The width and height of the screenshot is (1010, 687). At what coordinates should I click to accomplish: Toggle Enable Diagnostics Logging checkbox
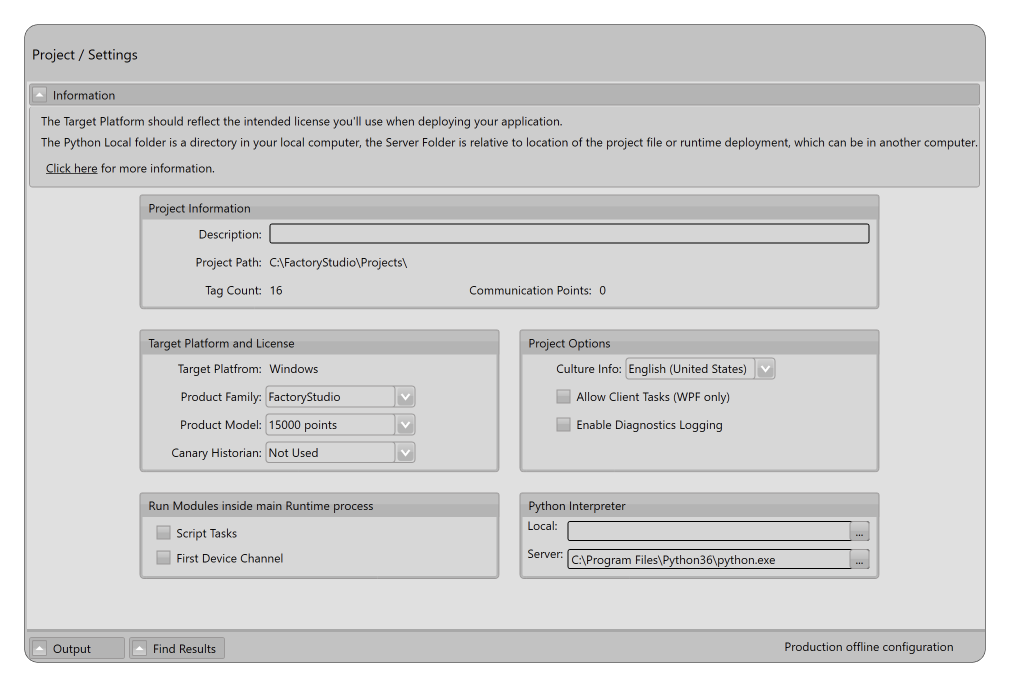564,425
